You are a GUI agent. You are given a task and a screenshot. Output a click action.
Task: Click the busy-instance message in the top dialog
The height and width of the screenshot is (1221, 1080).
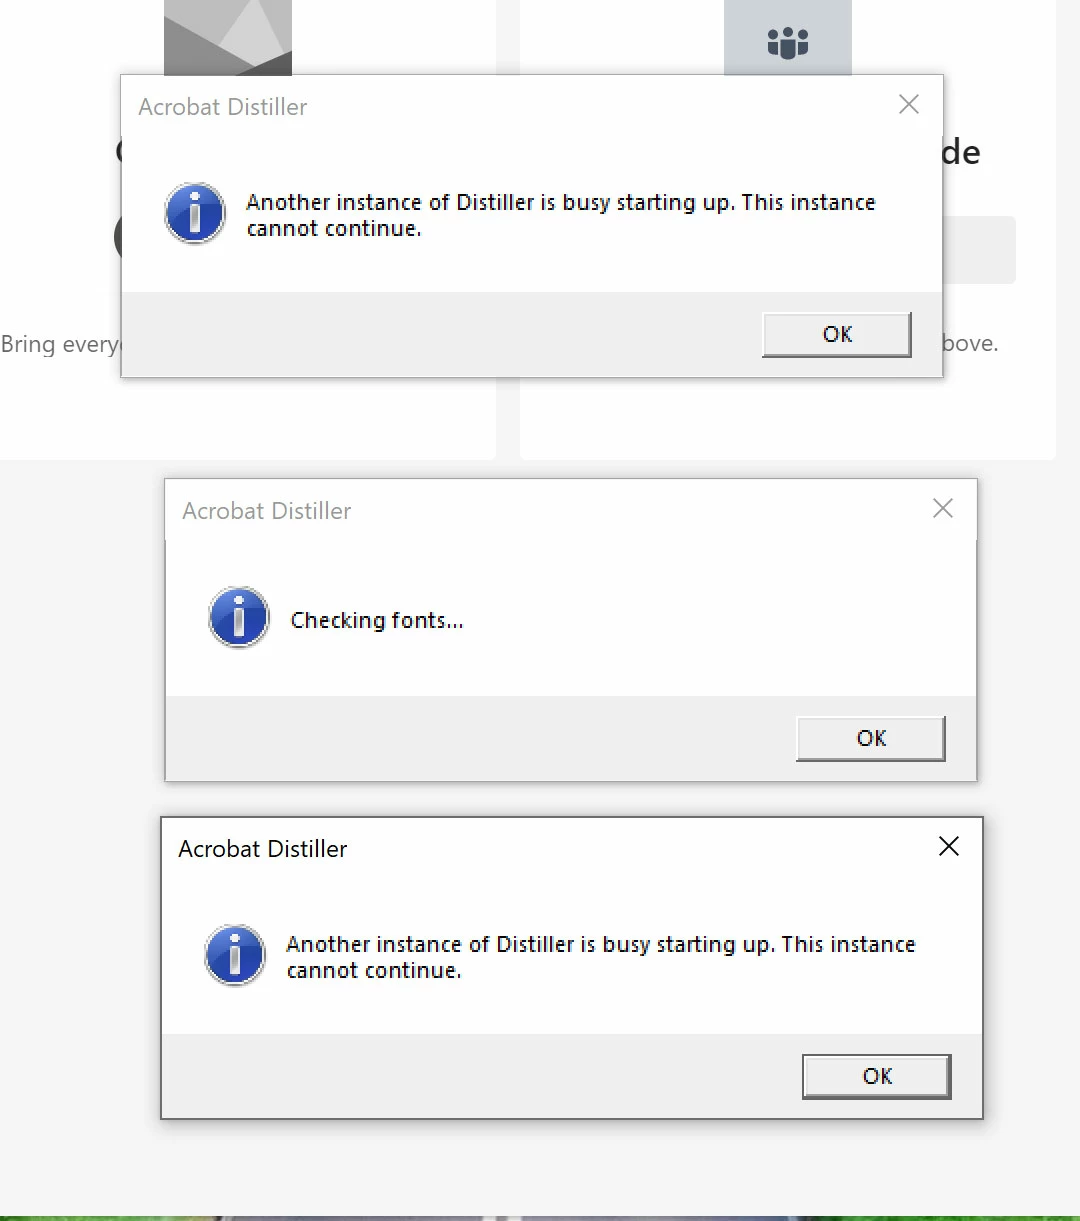tap(561, 215)
